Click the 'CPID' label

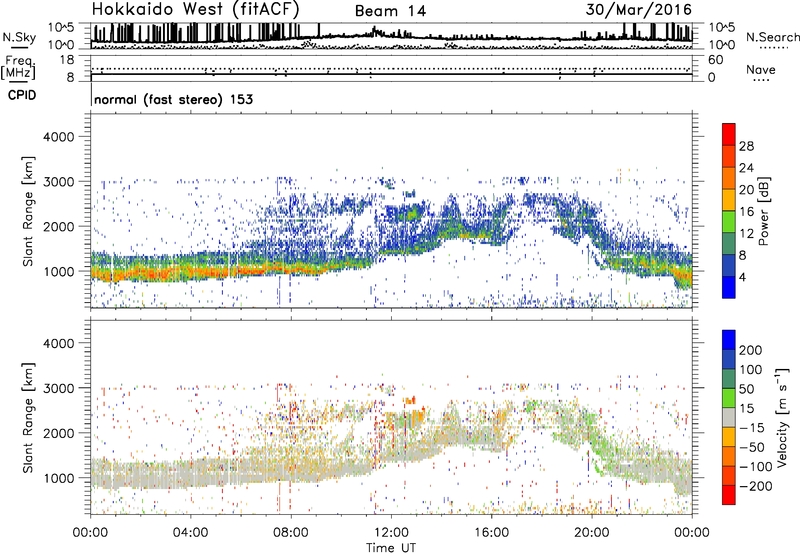click(x=22, y=95)
